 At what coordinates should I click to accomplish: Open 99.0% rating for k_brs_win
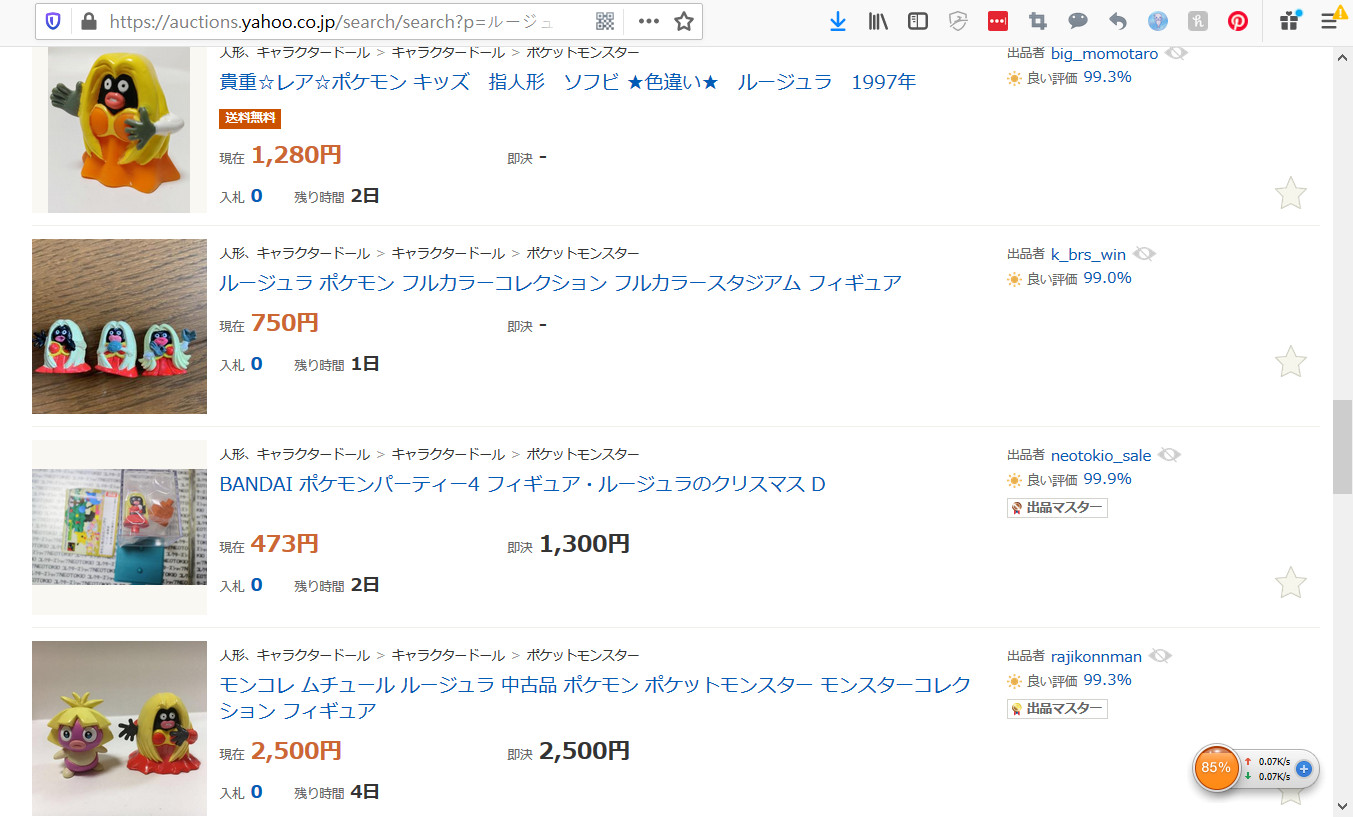(x=1108, y=278)
